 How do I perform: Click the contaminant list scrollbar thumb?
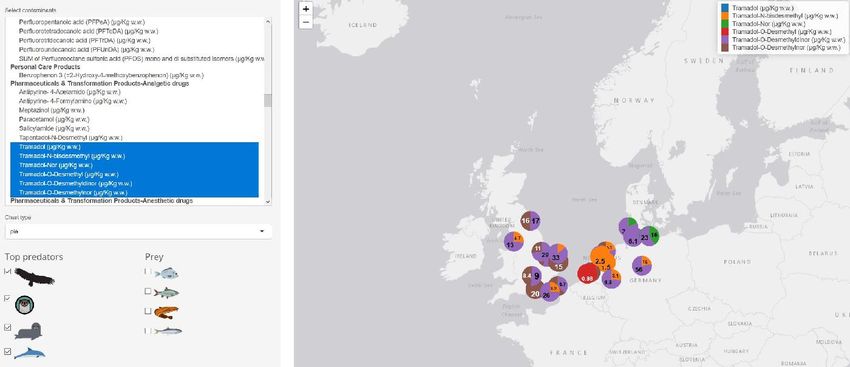click(268, 100)
